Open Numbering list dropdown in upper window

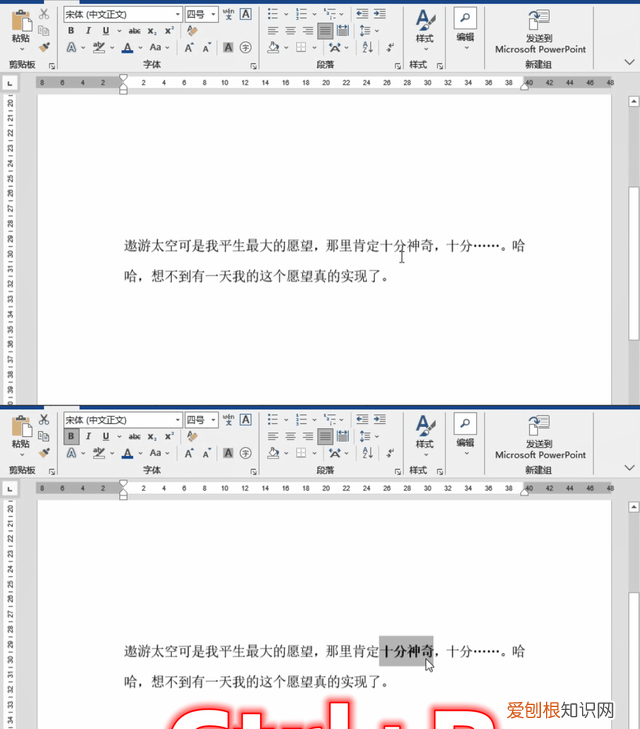tap(314, 14)
